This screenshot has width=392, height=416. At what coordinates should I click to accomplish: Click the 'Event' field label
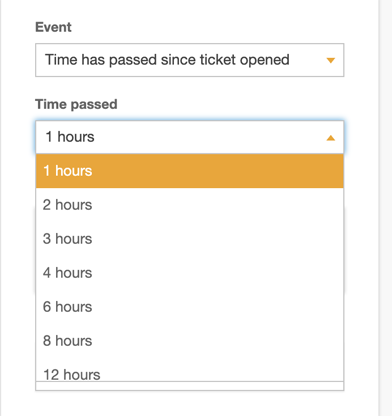coord(53,27)
